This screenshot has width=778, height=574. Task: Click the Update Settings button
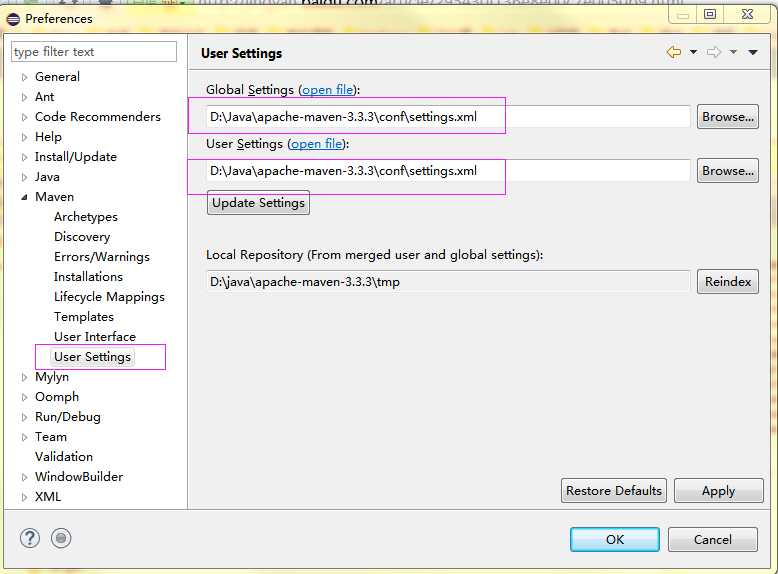pyautogui.click(x=259, y=202)
